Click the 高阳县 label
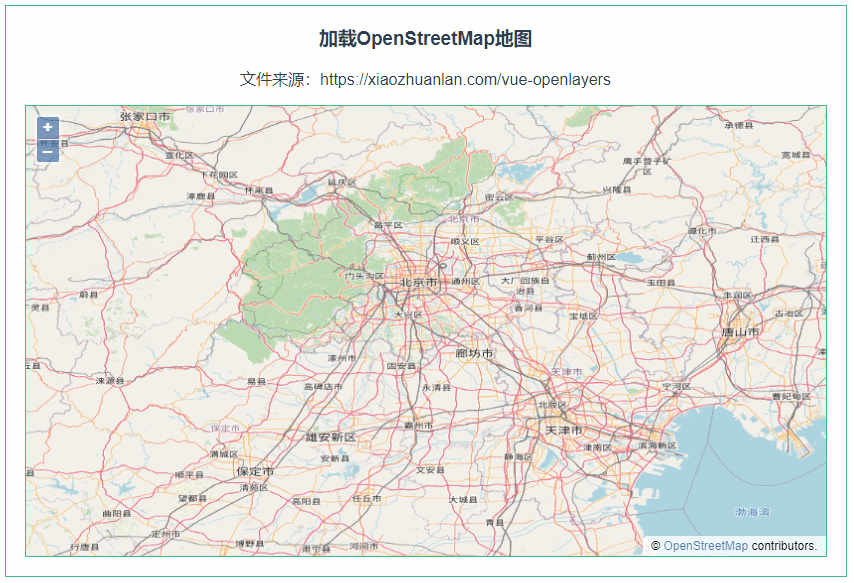Screen dimensions: 854x583 tap(306, 501)
